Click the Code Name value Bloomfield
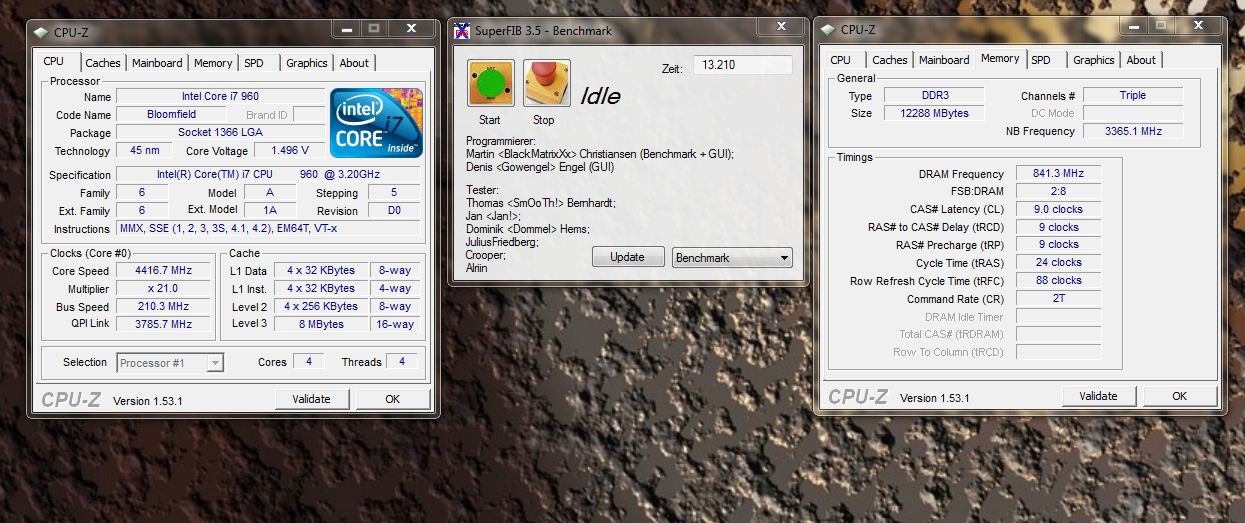 pos(172,115)
